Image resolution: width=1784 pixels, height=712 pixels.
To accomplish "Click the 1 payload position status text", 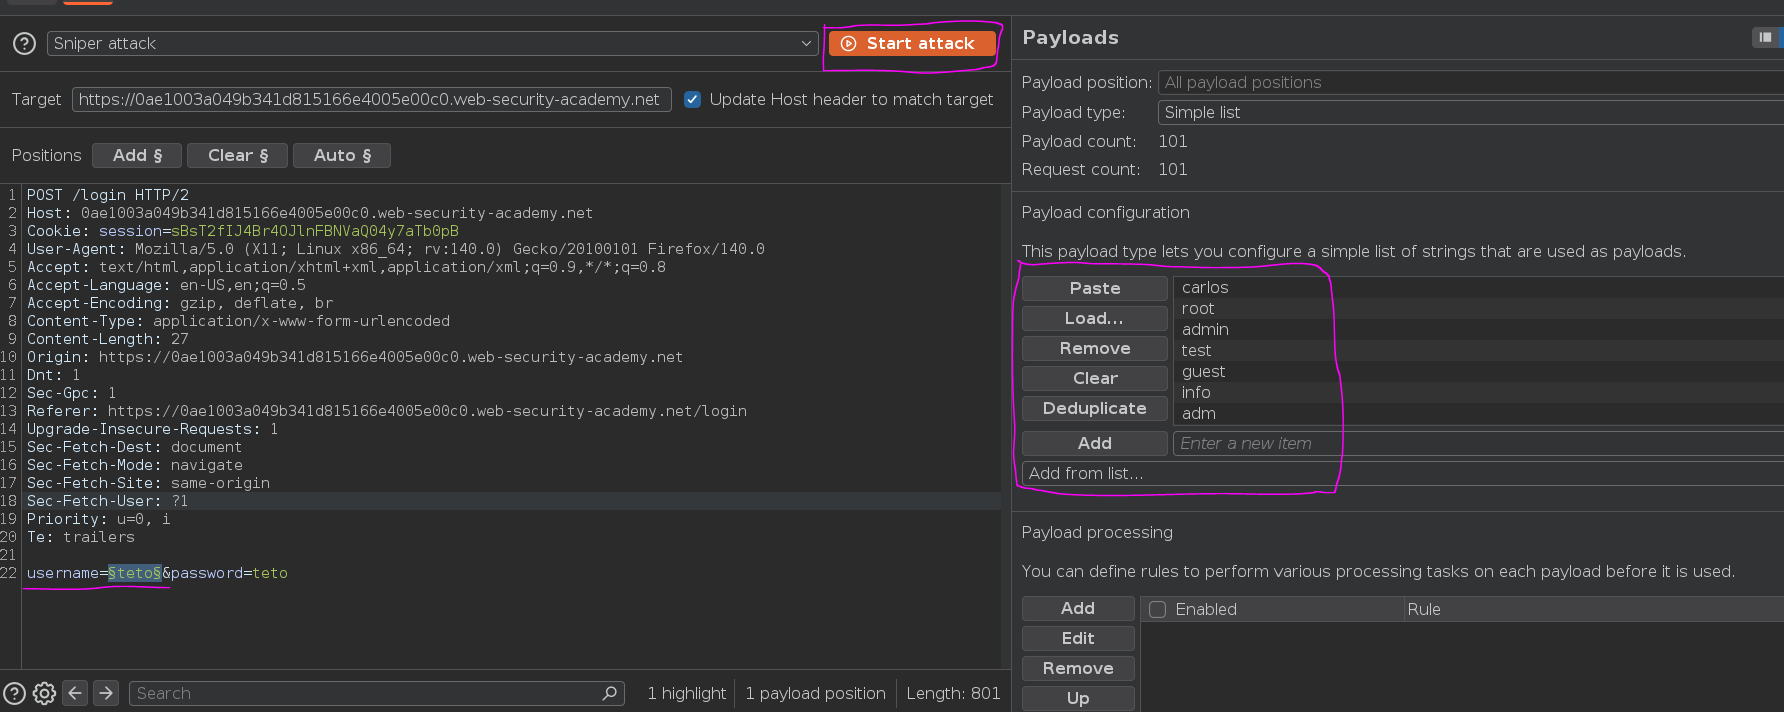I will coord(816,693).
